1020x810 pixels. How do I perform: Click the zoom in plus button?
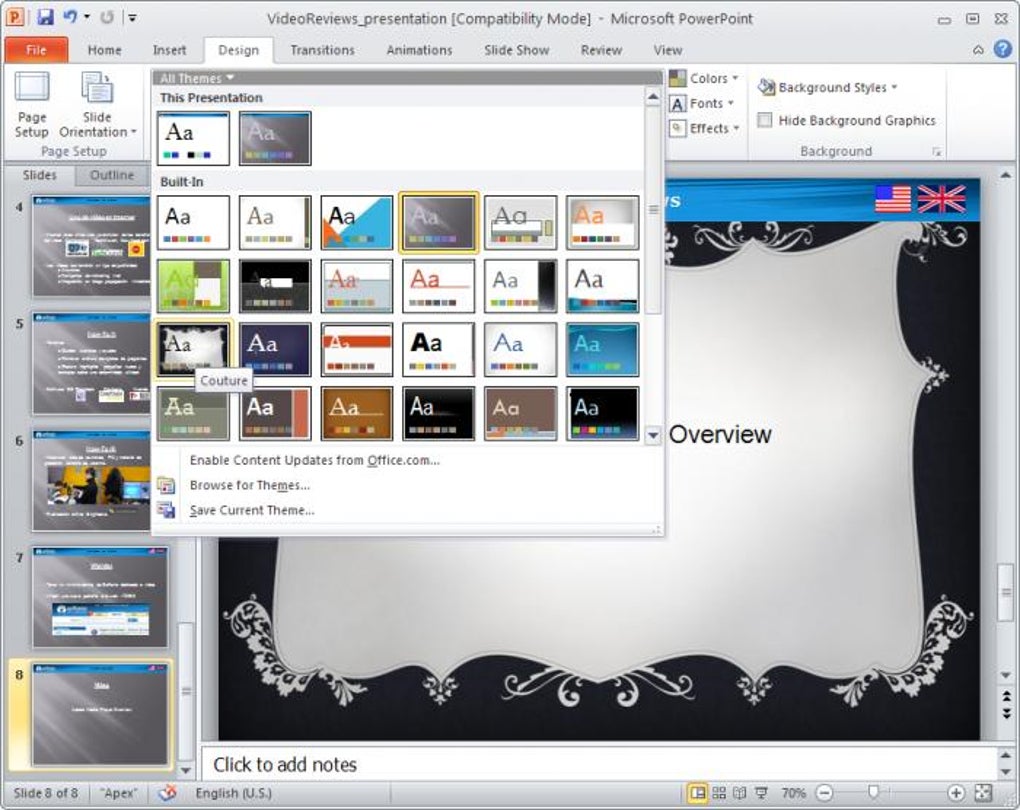tap(956, 793)
